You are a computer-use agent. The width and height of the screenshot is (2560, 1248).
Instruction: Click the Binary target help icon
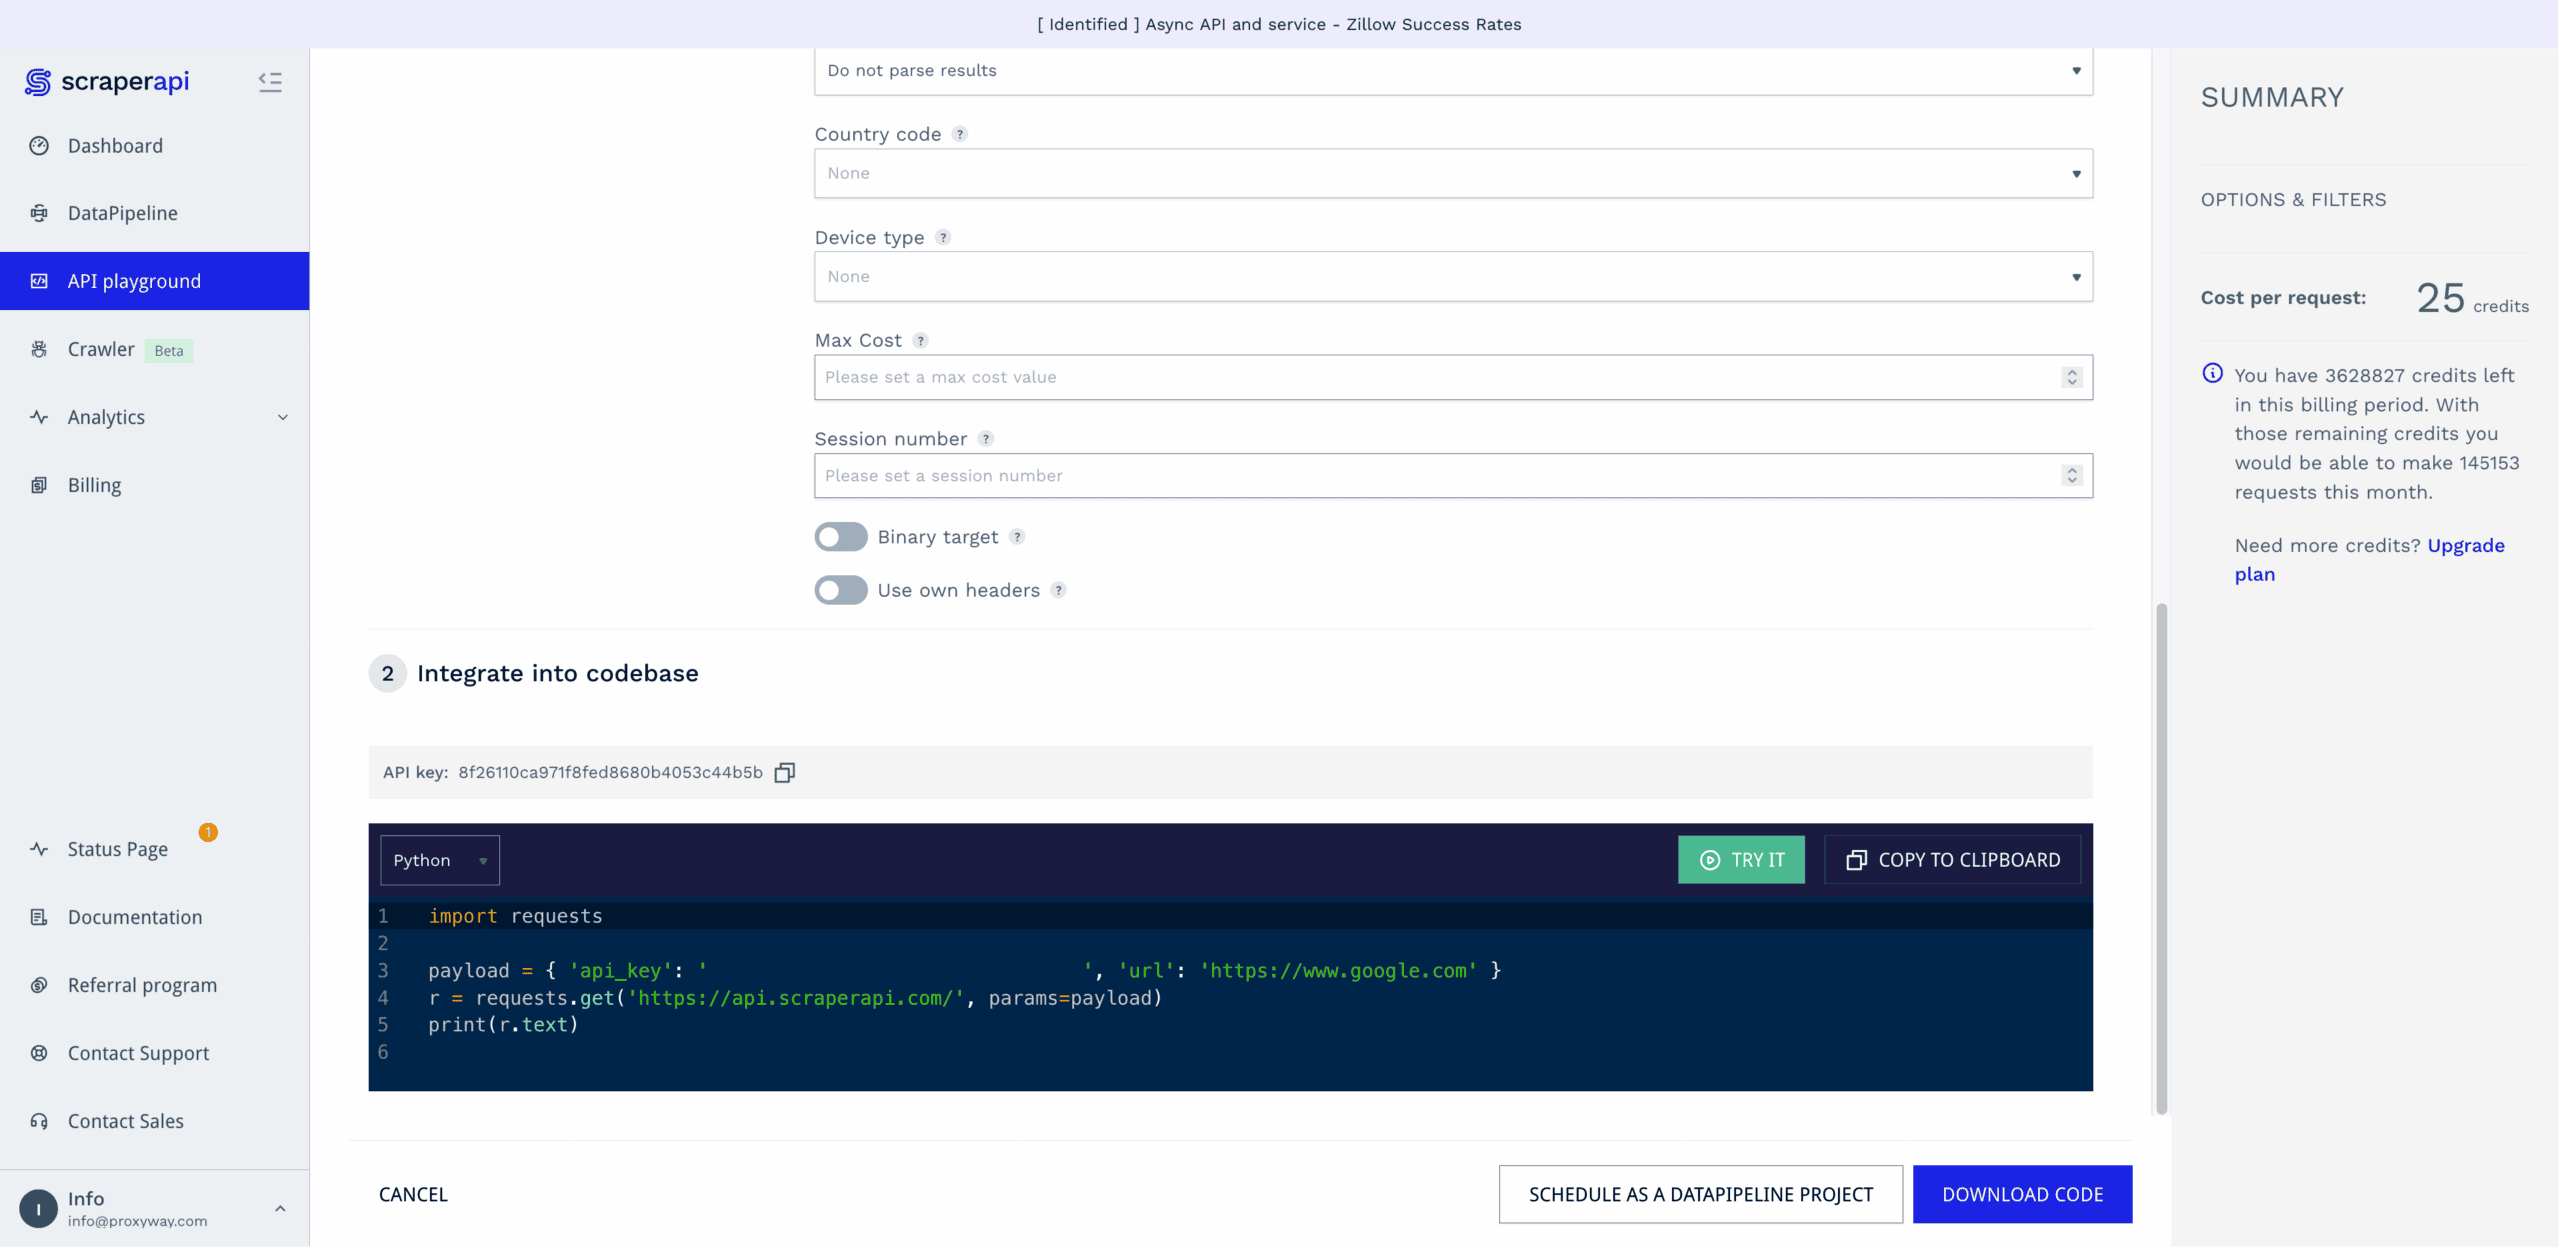(x=1017, y=537)
